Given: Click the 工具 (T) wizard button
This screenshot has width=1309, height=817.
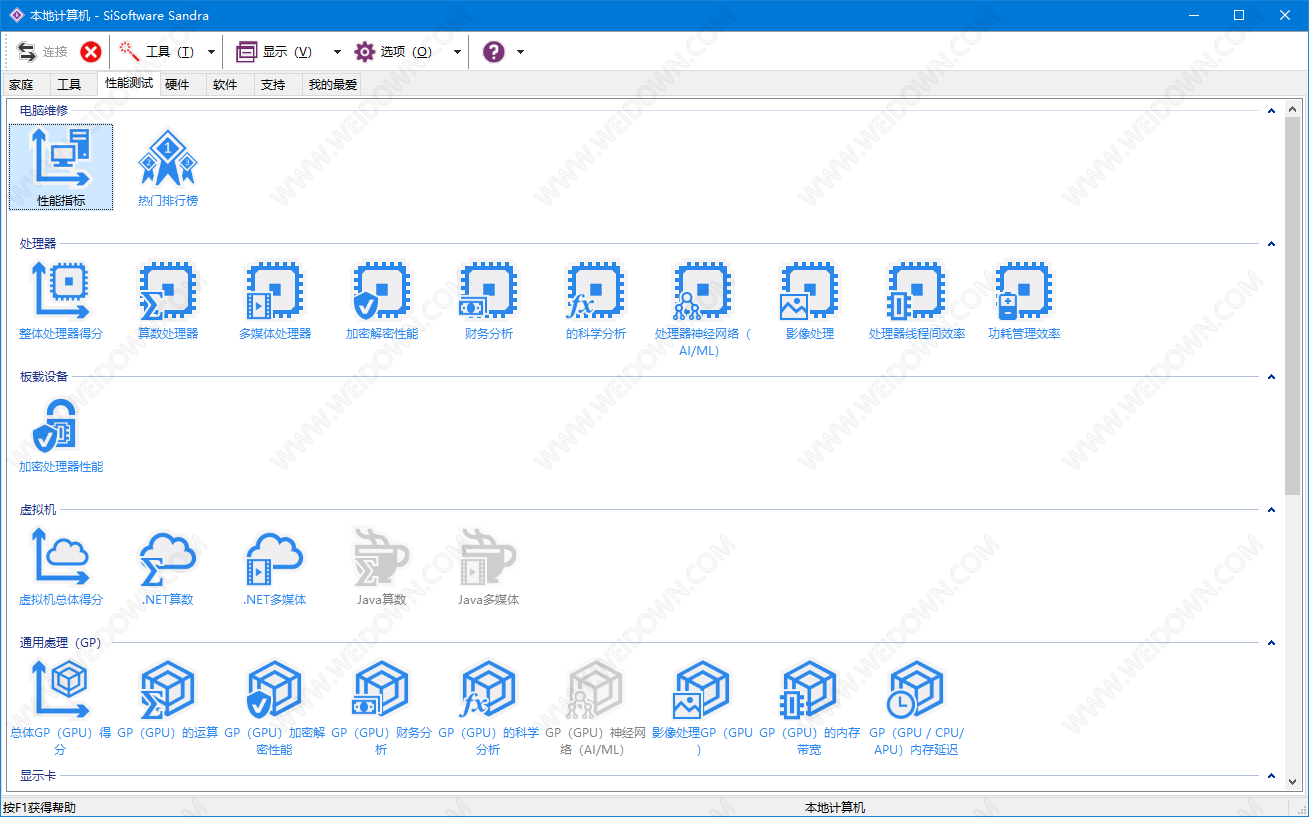Looking at the screenshot, I should (158, 52).
